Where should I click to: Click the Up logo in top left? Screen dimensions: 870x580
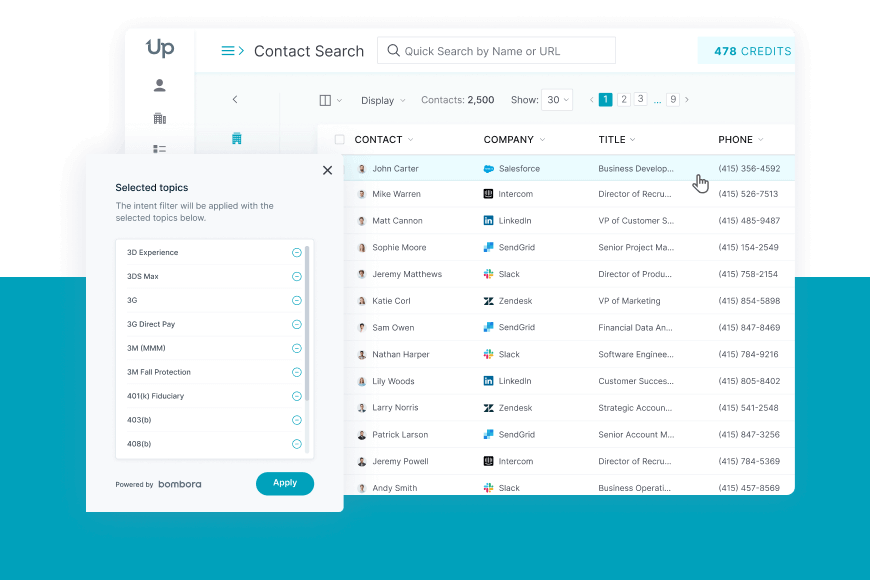click(159, 47)
